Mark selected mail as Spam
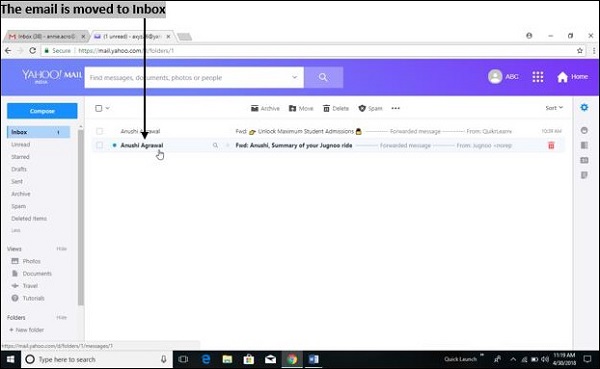The height and width of the screenshot is (369, 600). [370, 108]
